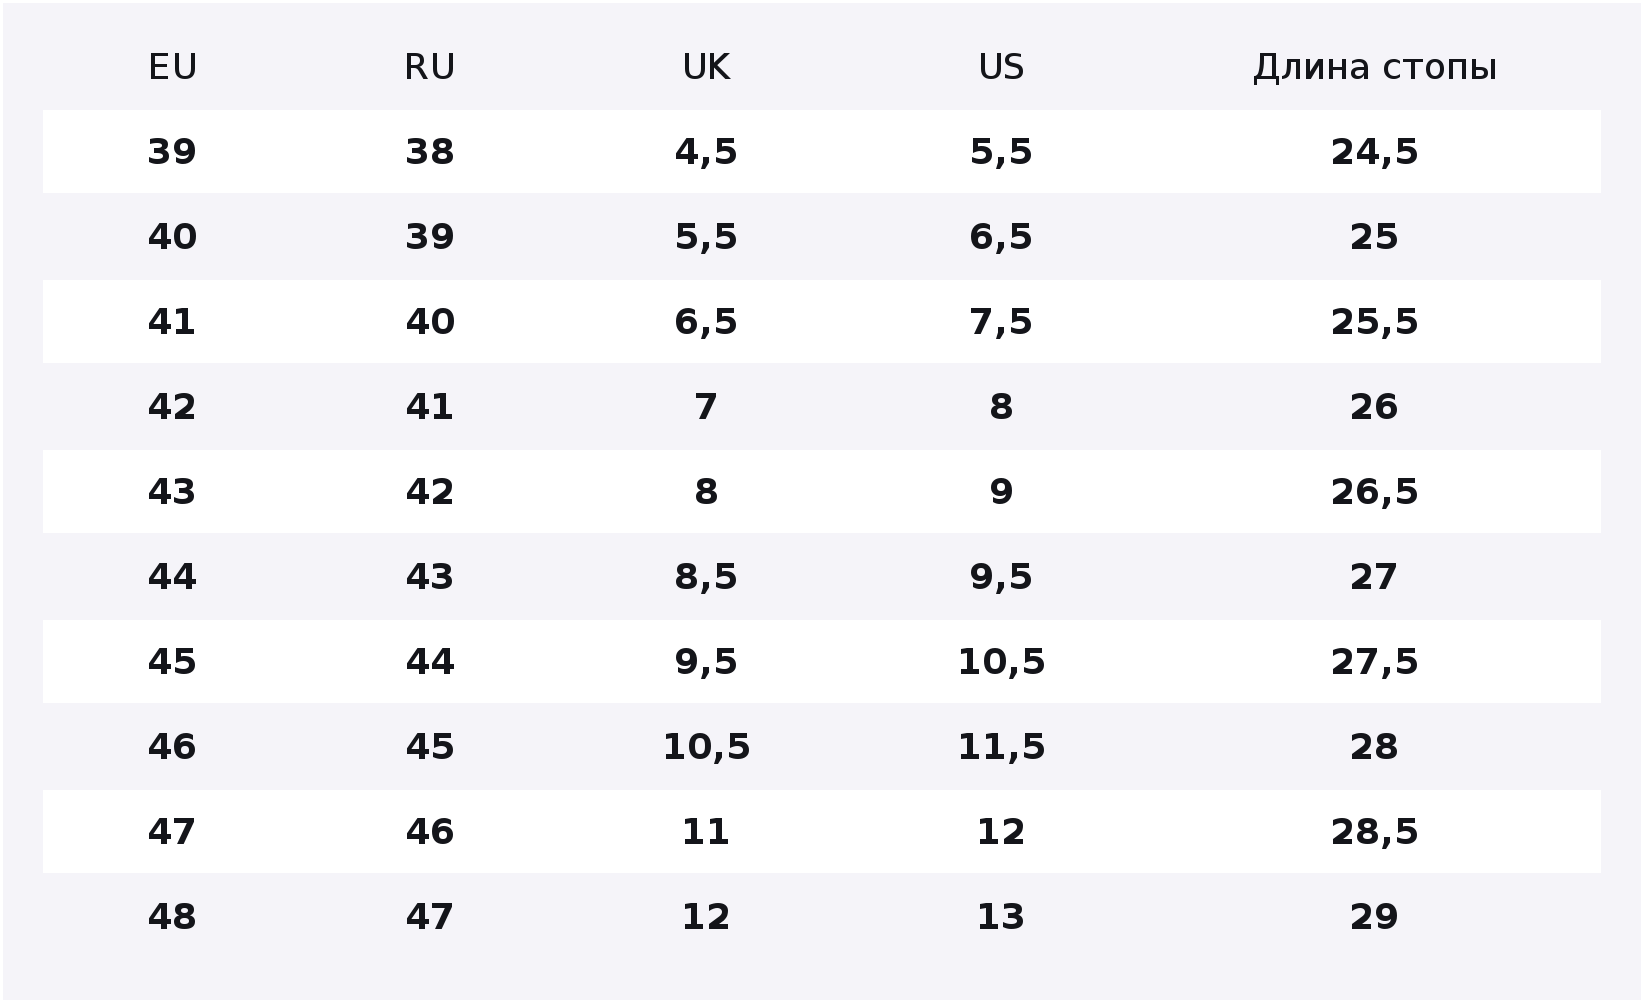Click the US column header
Screen dimensions: 1644x1003
[1001, 67]
